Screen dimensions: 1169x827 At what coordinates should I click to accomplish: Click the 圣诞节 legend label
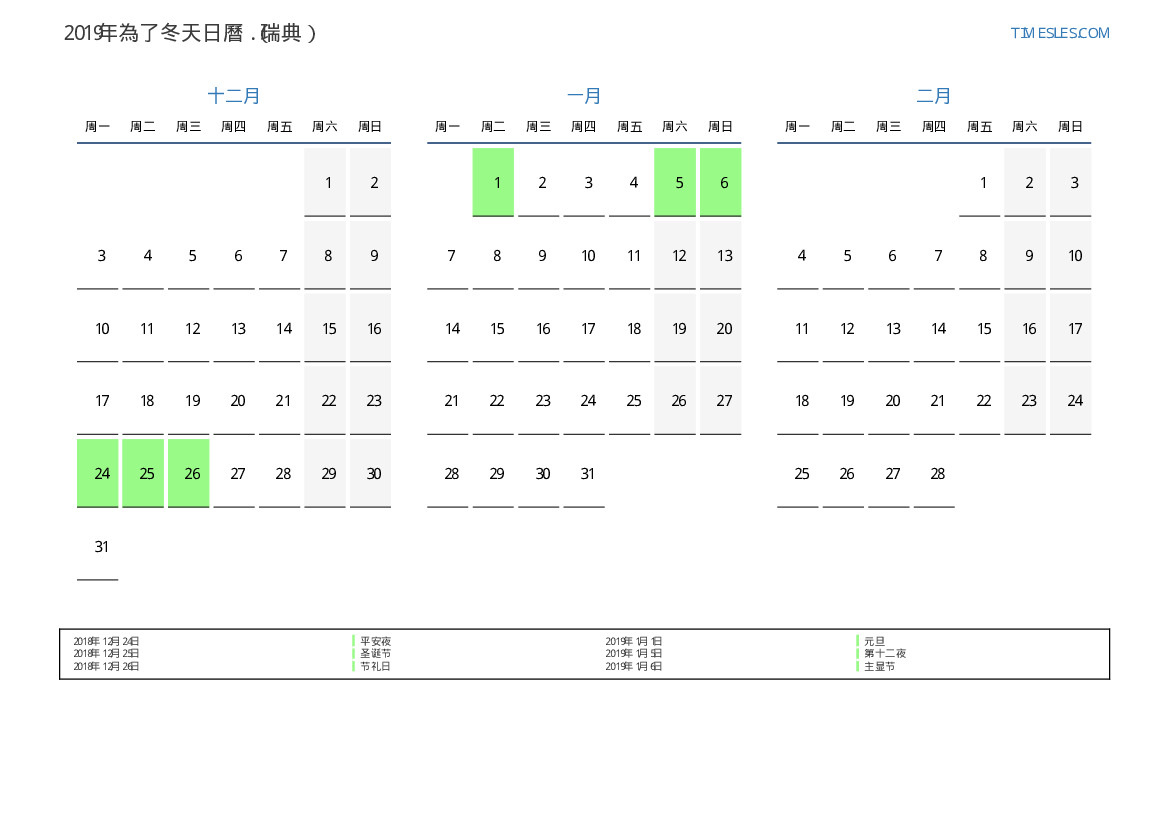[375, 653]
